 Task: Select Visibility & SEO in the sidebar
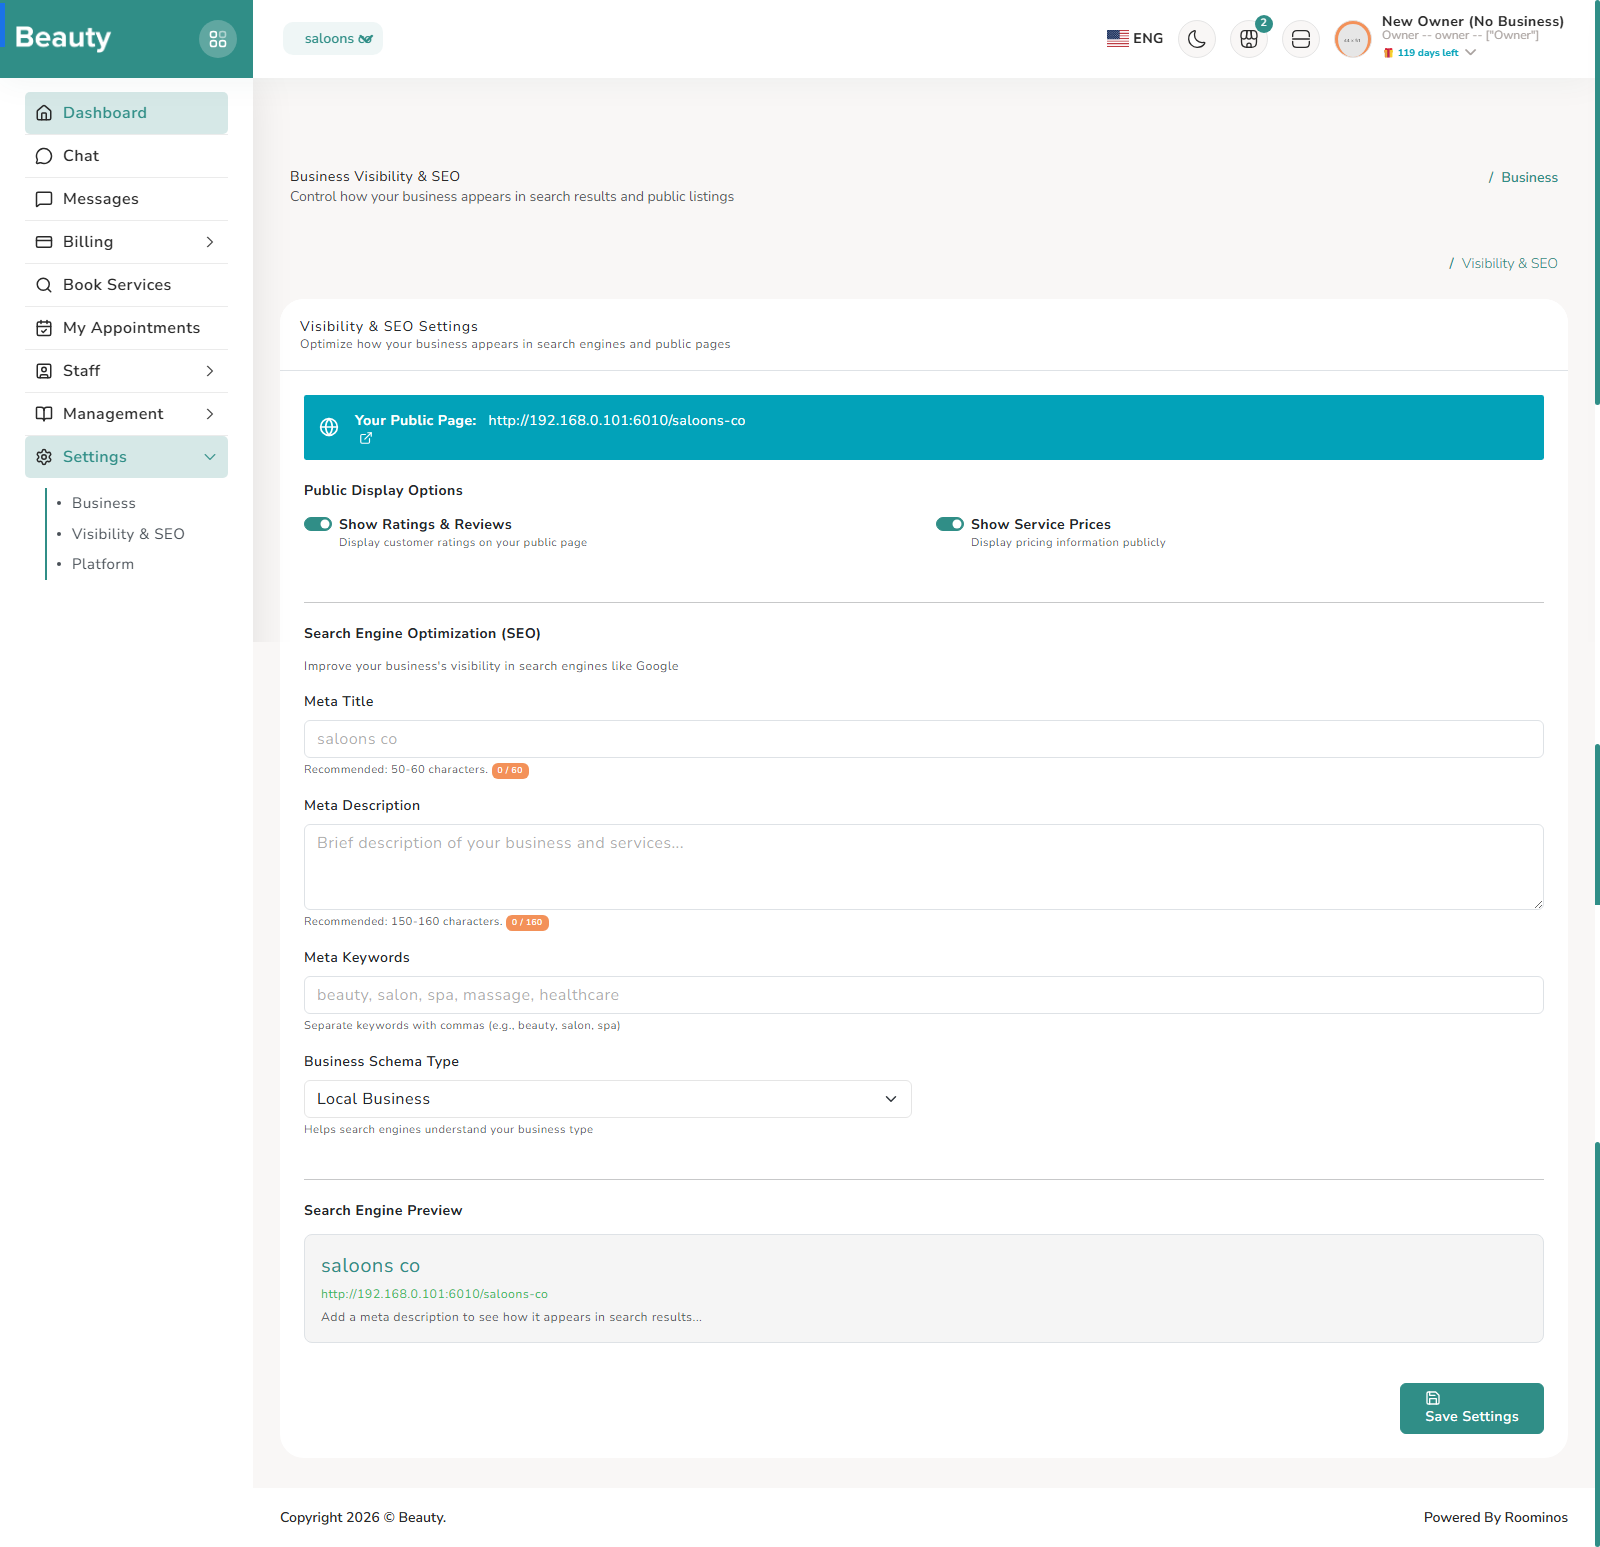[x=128, y=533]
